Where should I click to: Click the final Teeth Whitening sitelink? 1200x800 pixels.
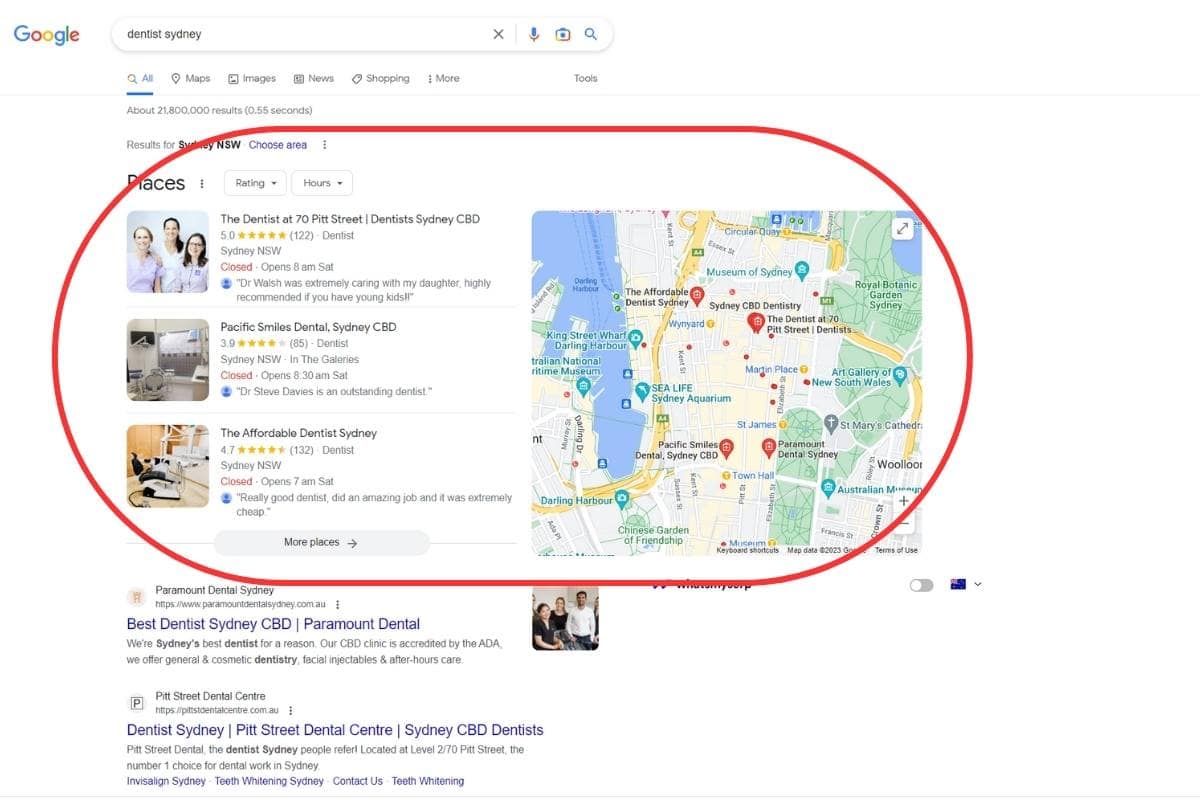[x=428, y=781]
